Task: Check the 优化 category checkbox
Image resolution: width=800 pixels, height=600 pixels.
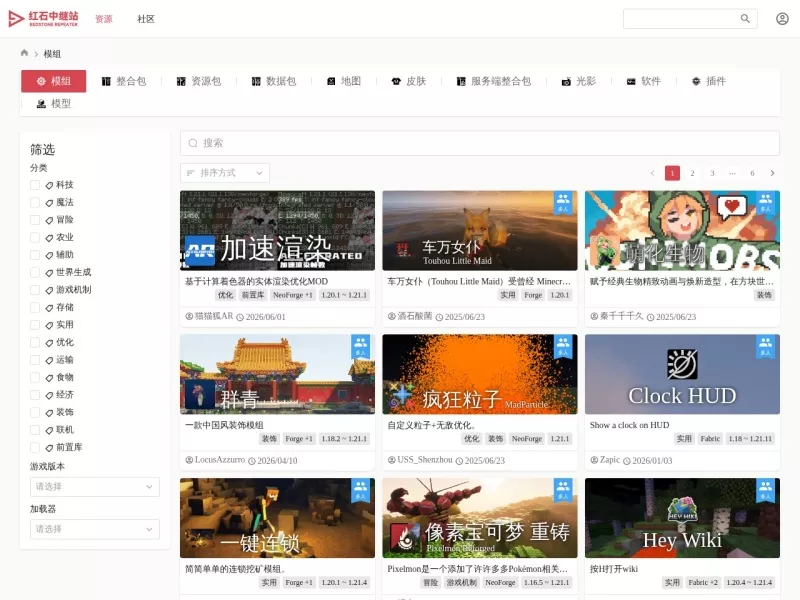Action: click(x=35, y=342)
